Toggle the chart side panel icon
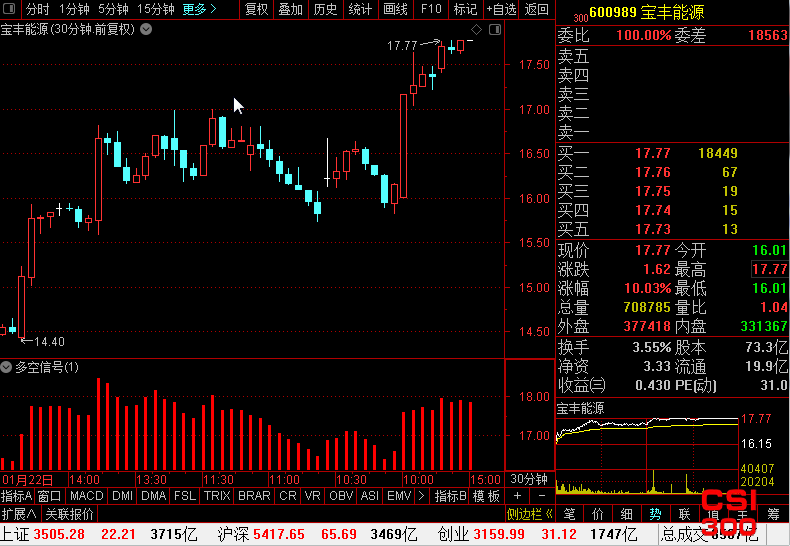This screenshot has width=790, height=546. (x=495, y=30)
